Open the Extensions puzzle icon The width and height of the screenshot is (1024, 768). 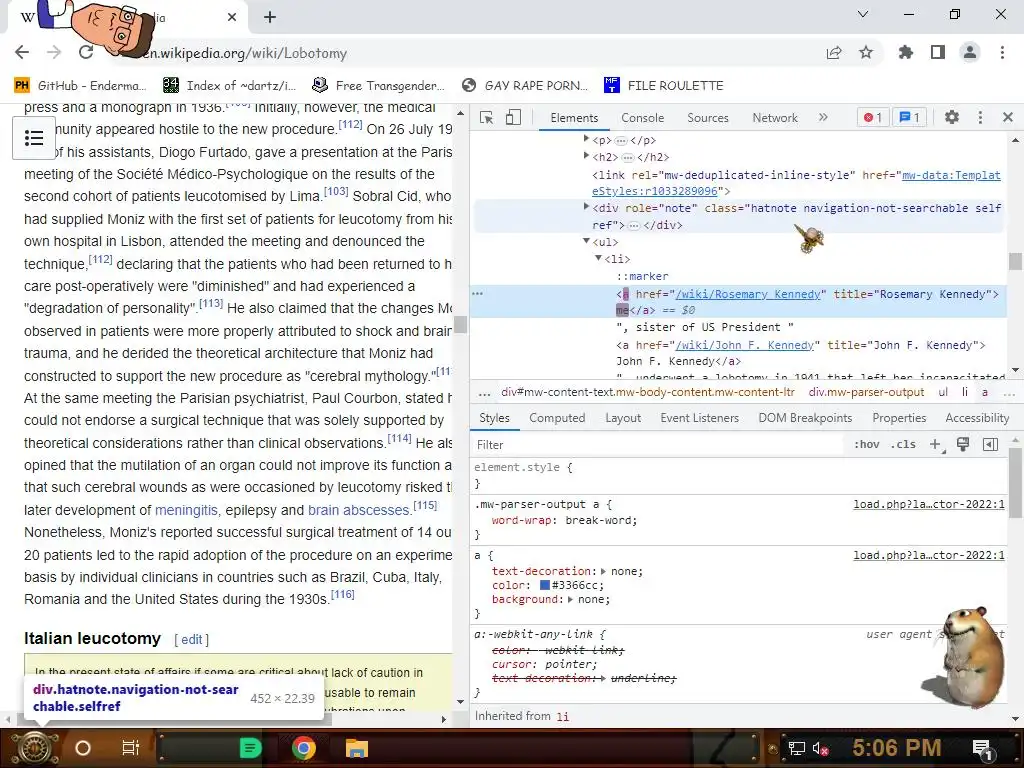[x=906, y=52]
